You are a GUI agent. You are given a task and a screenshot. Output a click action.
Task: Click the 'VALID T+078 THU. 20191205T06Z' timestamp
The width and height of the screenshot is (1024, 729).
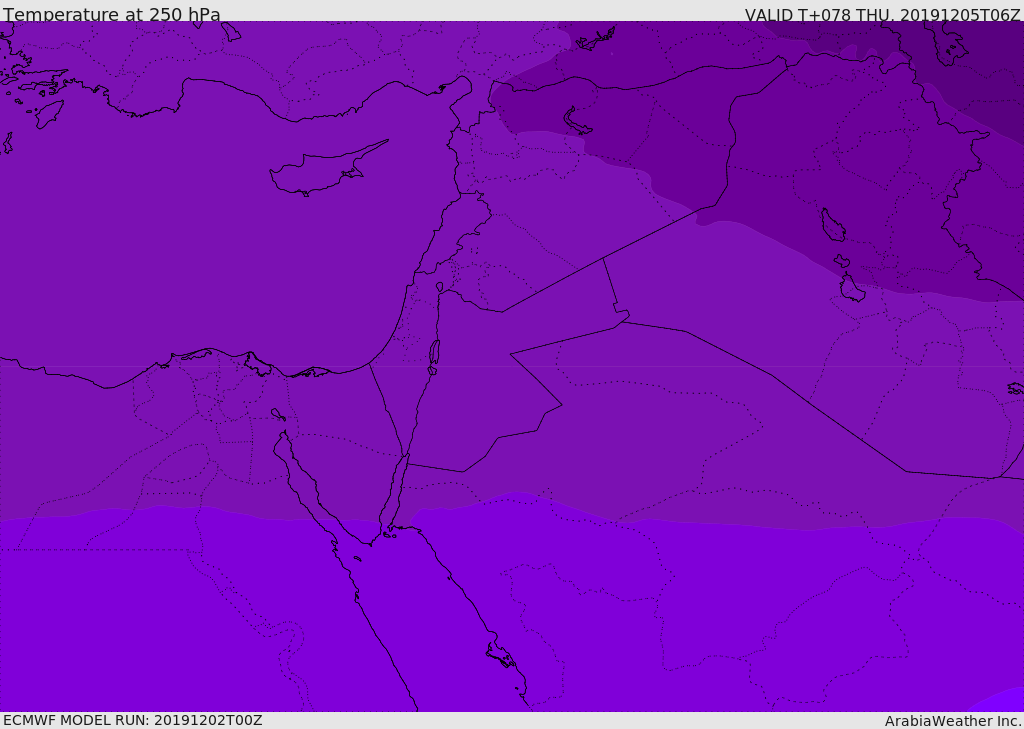click(x=882, y=14)
